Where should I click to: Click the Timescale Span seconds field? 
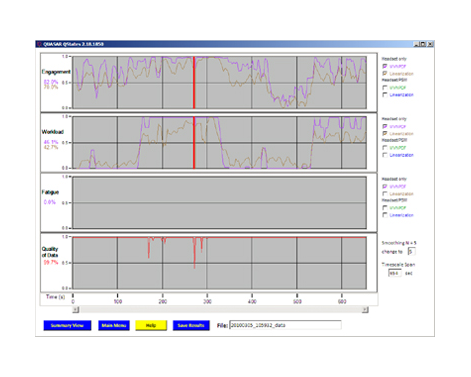click(395, 273)
